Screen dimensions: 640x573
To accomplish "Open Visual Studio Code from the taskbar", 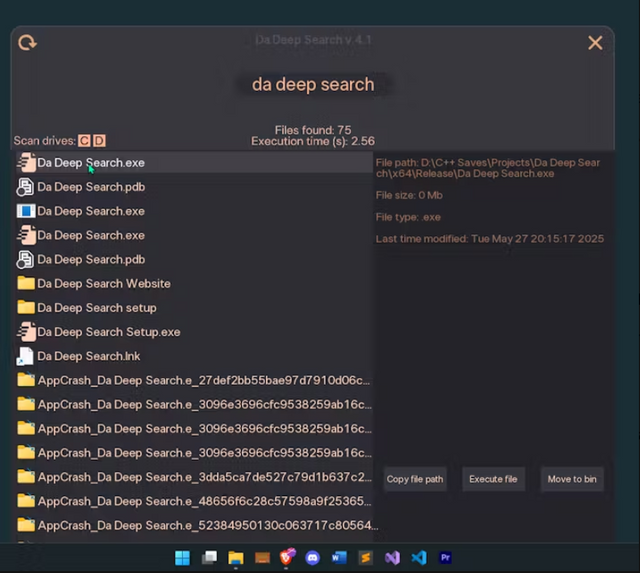I will pos(419,558).
